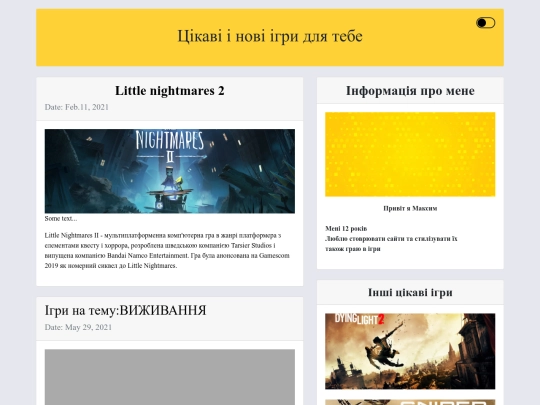Viewport: 540px width, 405px height.
Task: Open the Sniper game image at the bottom
Action: pos(410,402)
